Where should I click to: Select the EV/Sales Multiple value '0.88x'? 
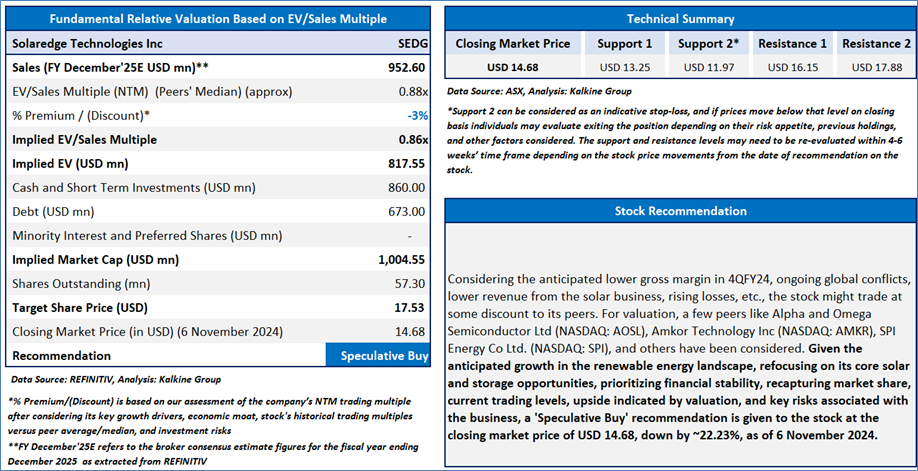[x=413, y=92]
